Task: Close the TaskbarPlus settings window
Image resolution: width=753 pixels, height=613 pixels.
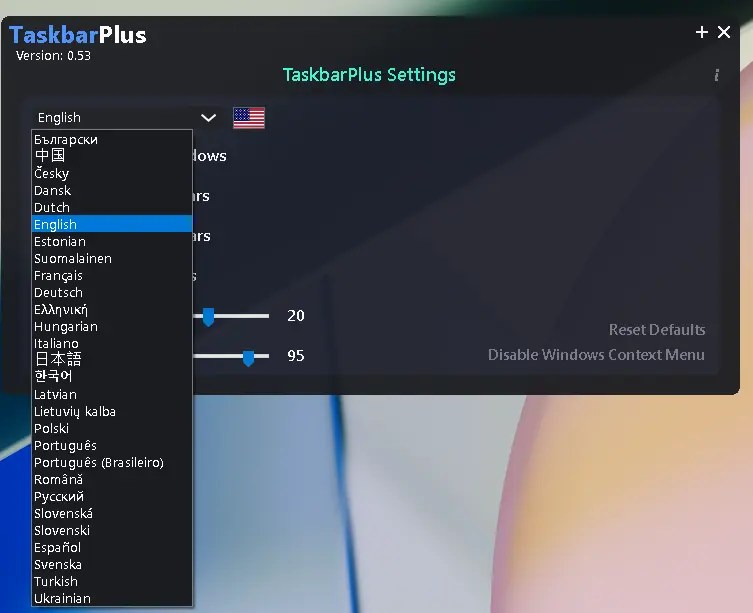Action: click(x=724, y=32)
